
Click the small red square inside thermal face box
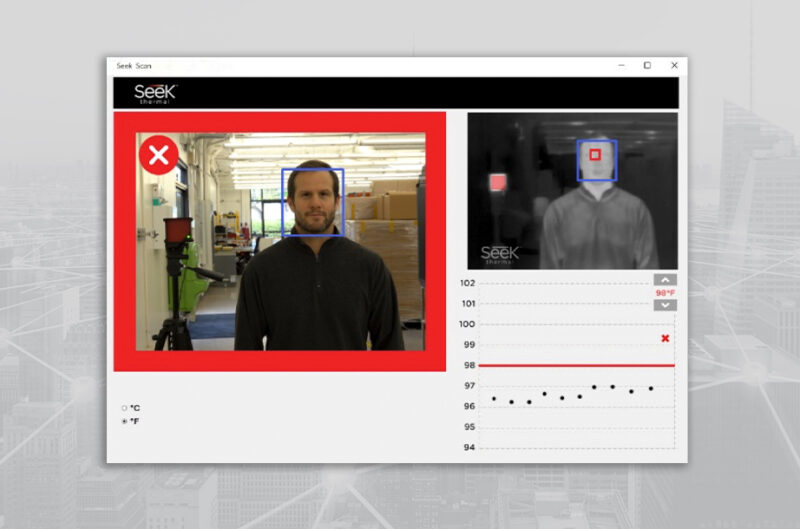595,155
